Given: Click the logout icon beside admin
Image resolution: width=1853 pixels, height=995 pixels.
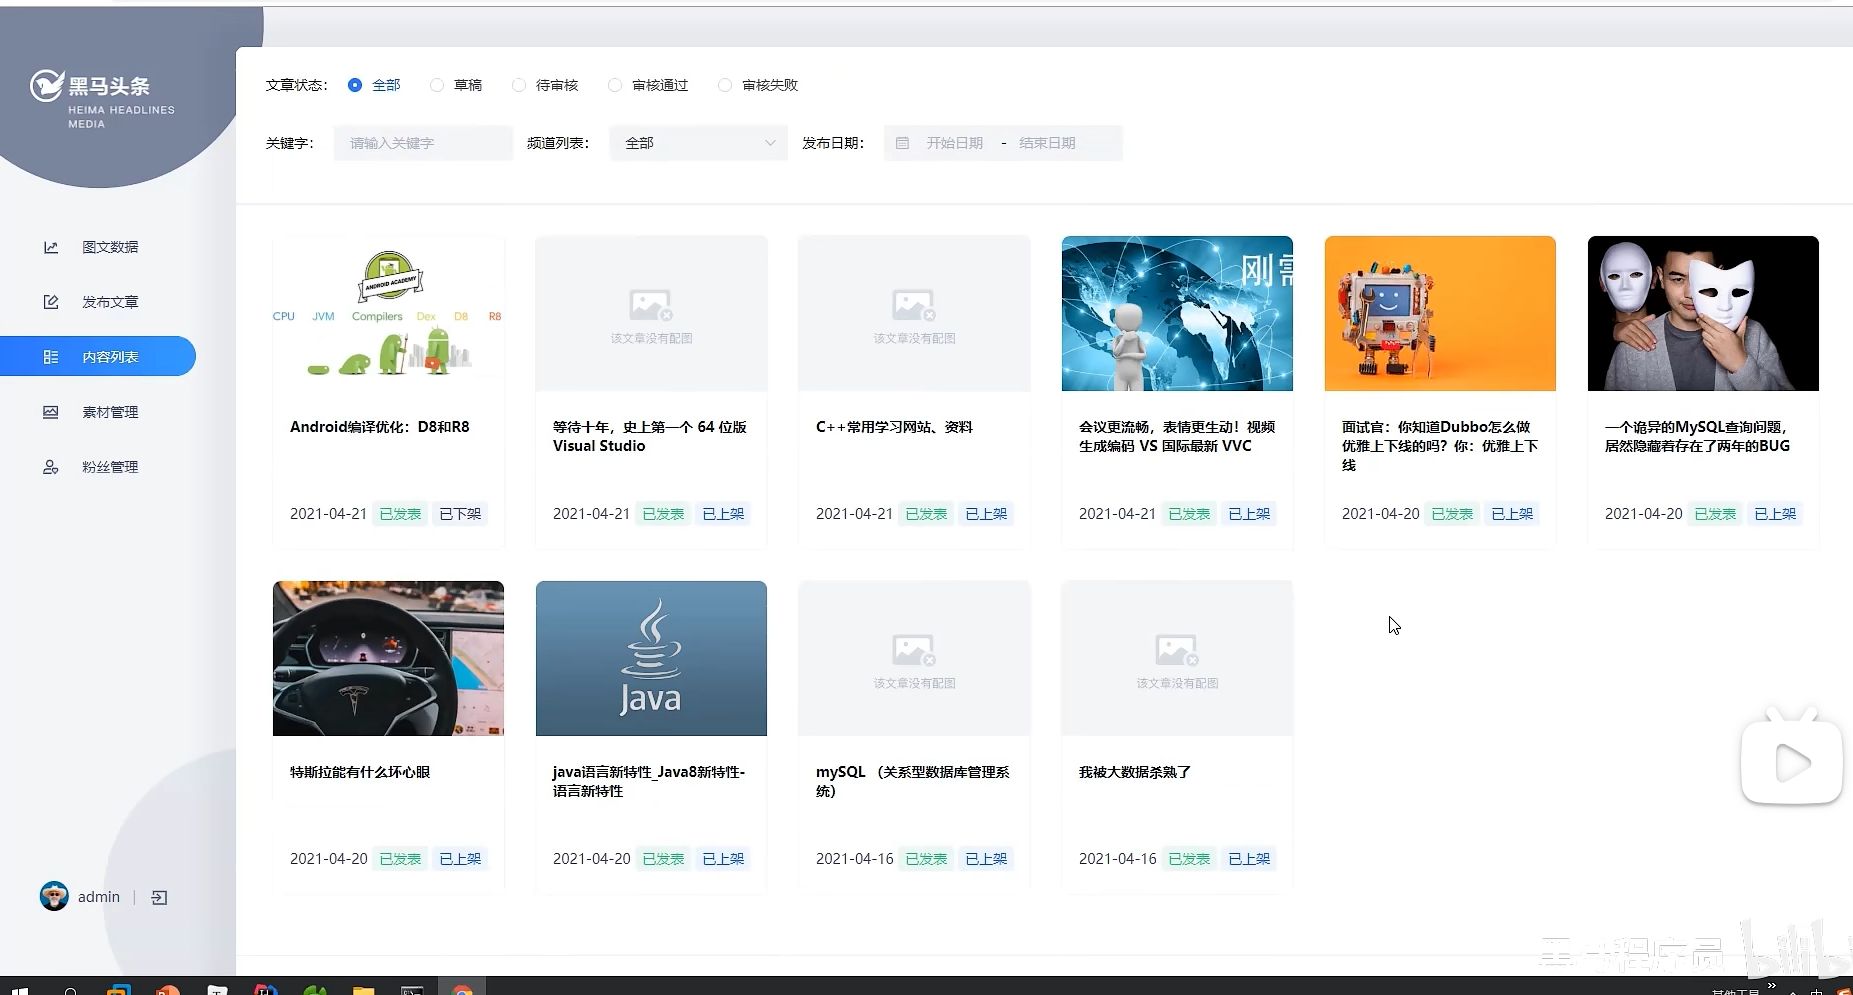Looking at the screenshot, I should coord(159,898).
